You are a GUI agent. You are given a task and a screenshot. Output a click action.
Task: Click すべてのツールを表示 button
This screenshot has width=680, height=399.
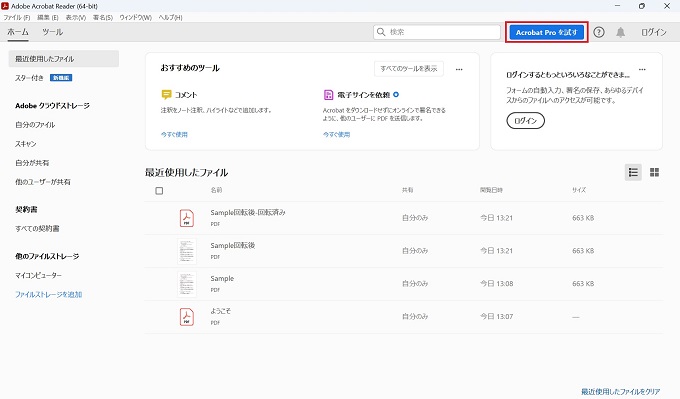click(x=409, y=69)
